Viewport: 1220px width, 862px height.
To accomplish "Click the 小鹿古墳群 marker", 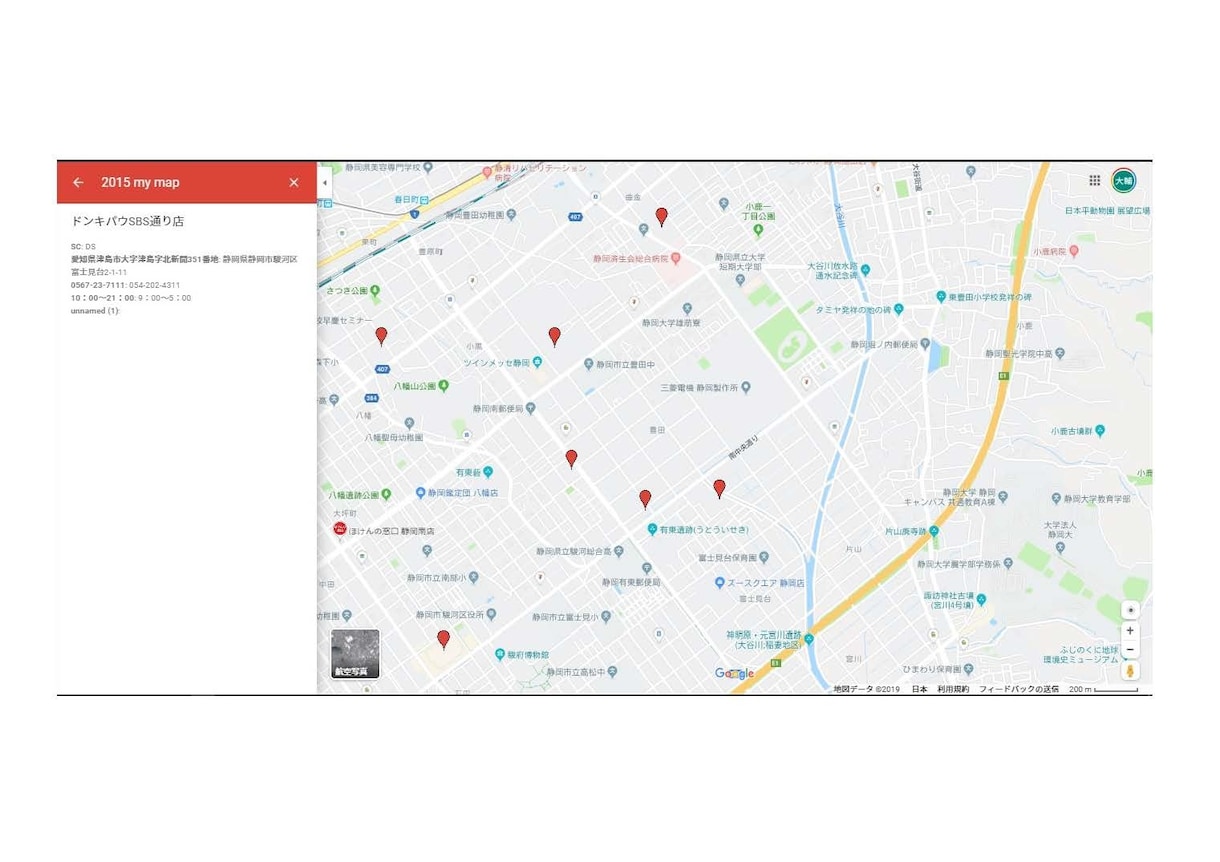I will click(x=1100, y=431).
